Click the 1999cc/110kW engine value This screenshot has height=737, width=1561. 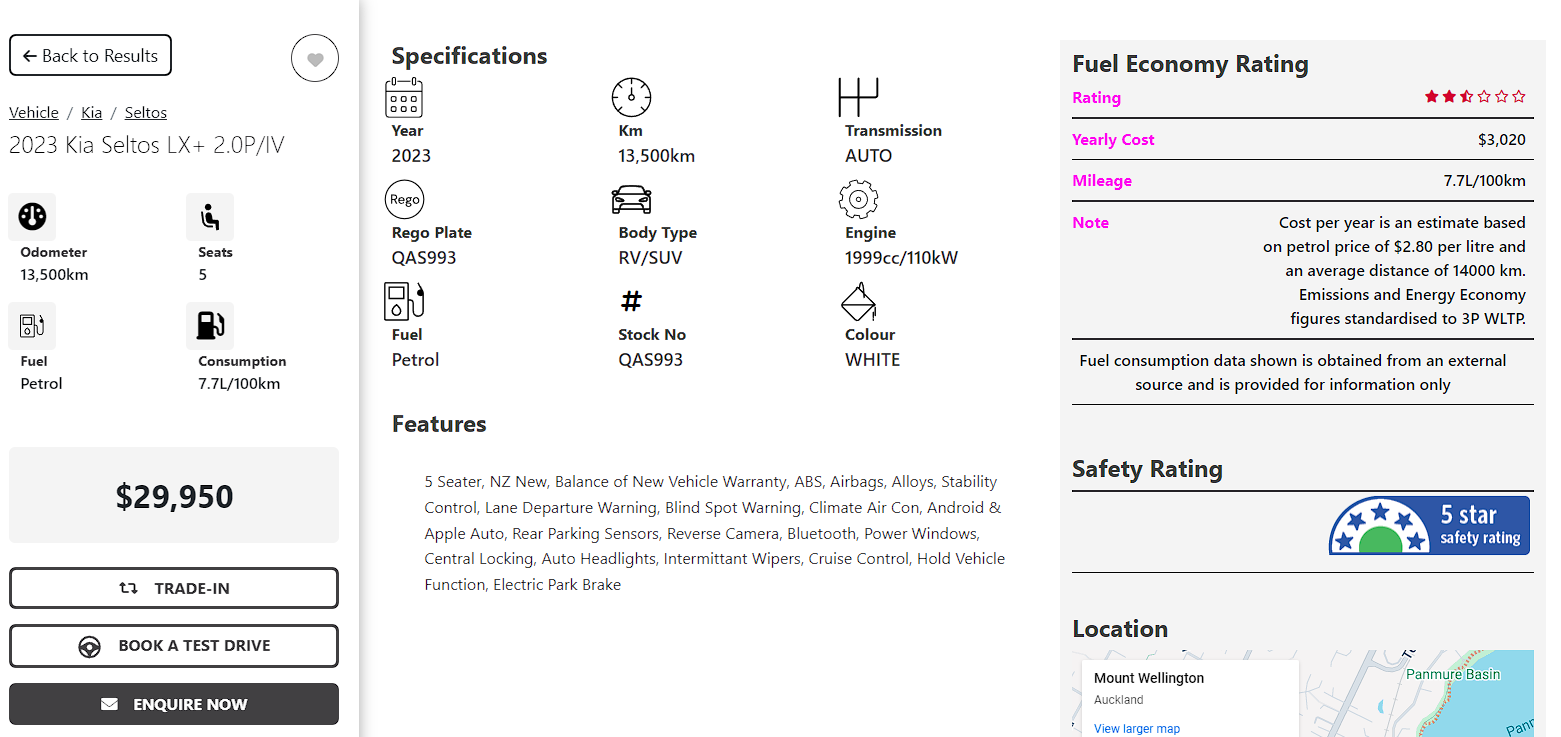pyautogui.click(x=901, y=257)
